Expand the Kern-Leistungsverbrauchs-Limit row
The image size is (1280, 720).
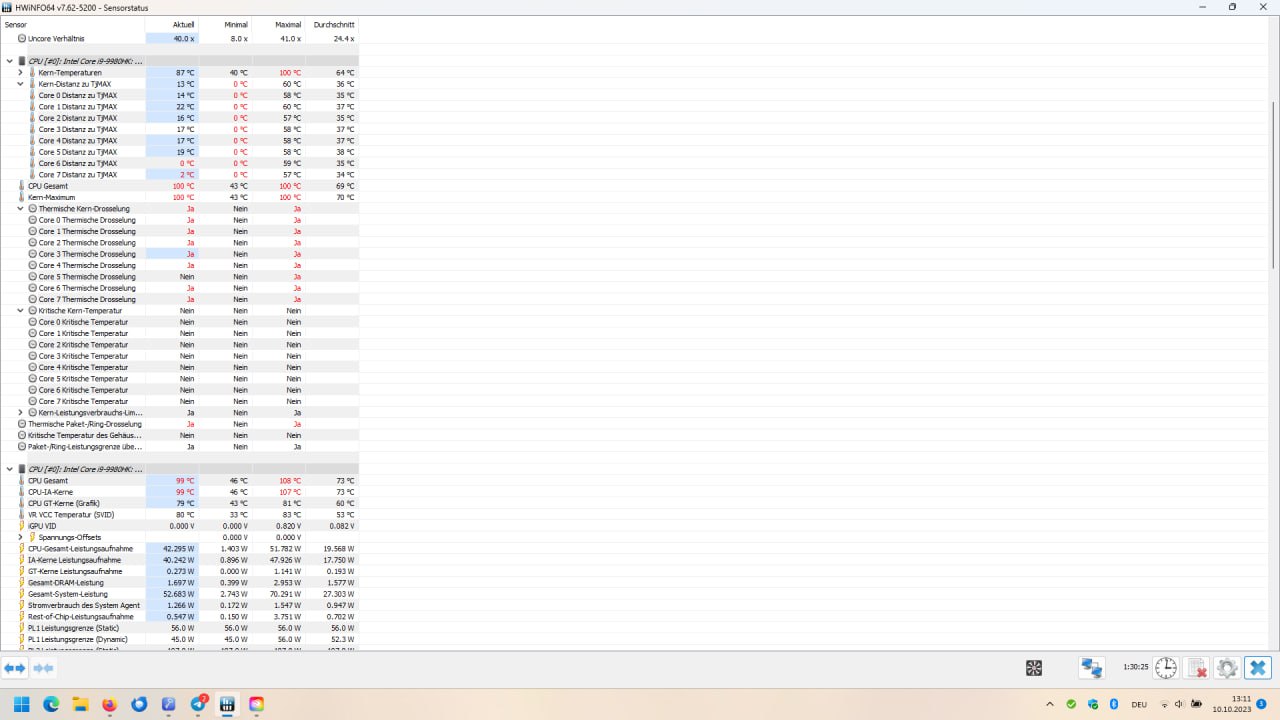point(20,412)
